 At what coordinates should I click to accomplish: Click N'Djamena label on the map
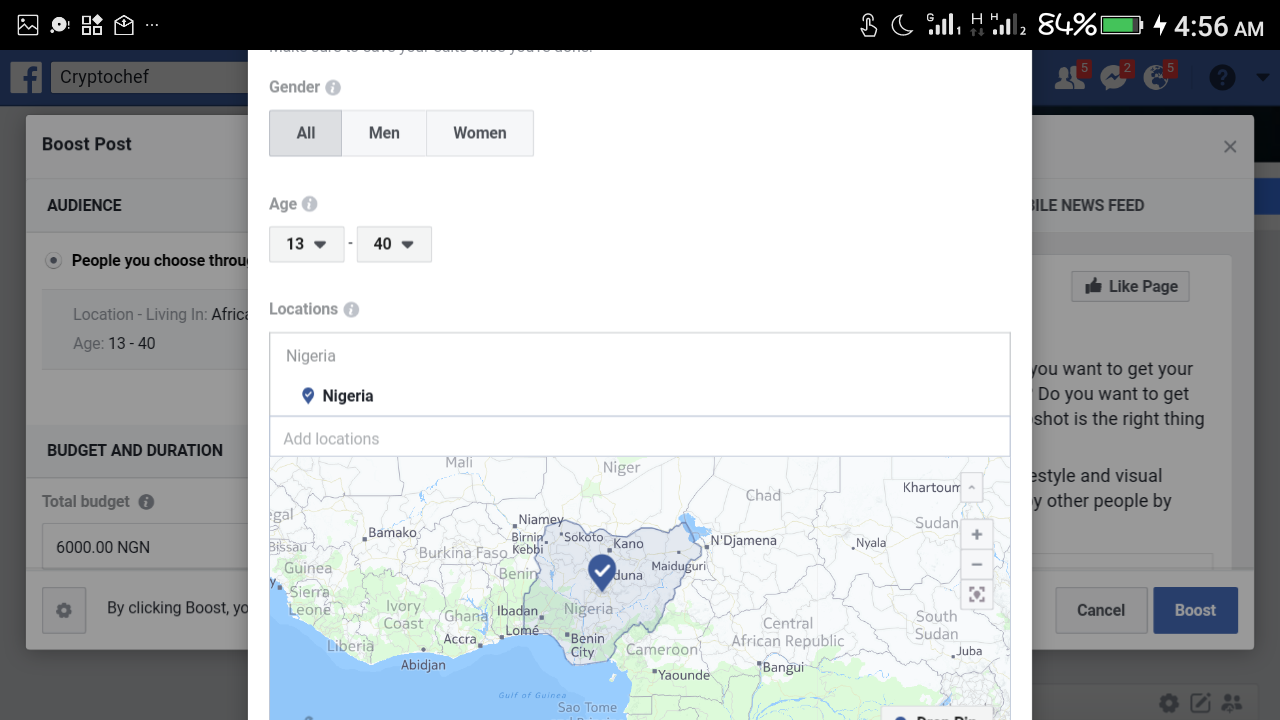tap(743, 541)
